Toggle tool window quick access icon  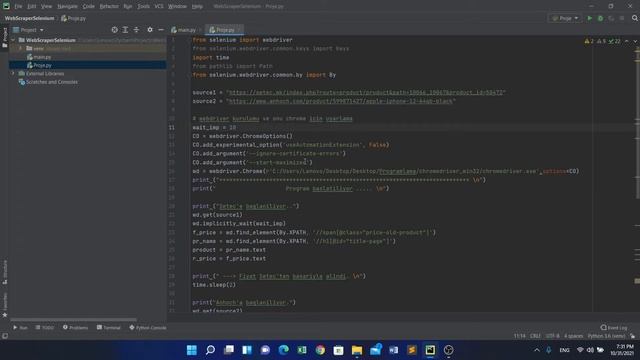pos(5,336)
